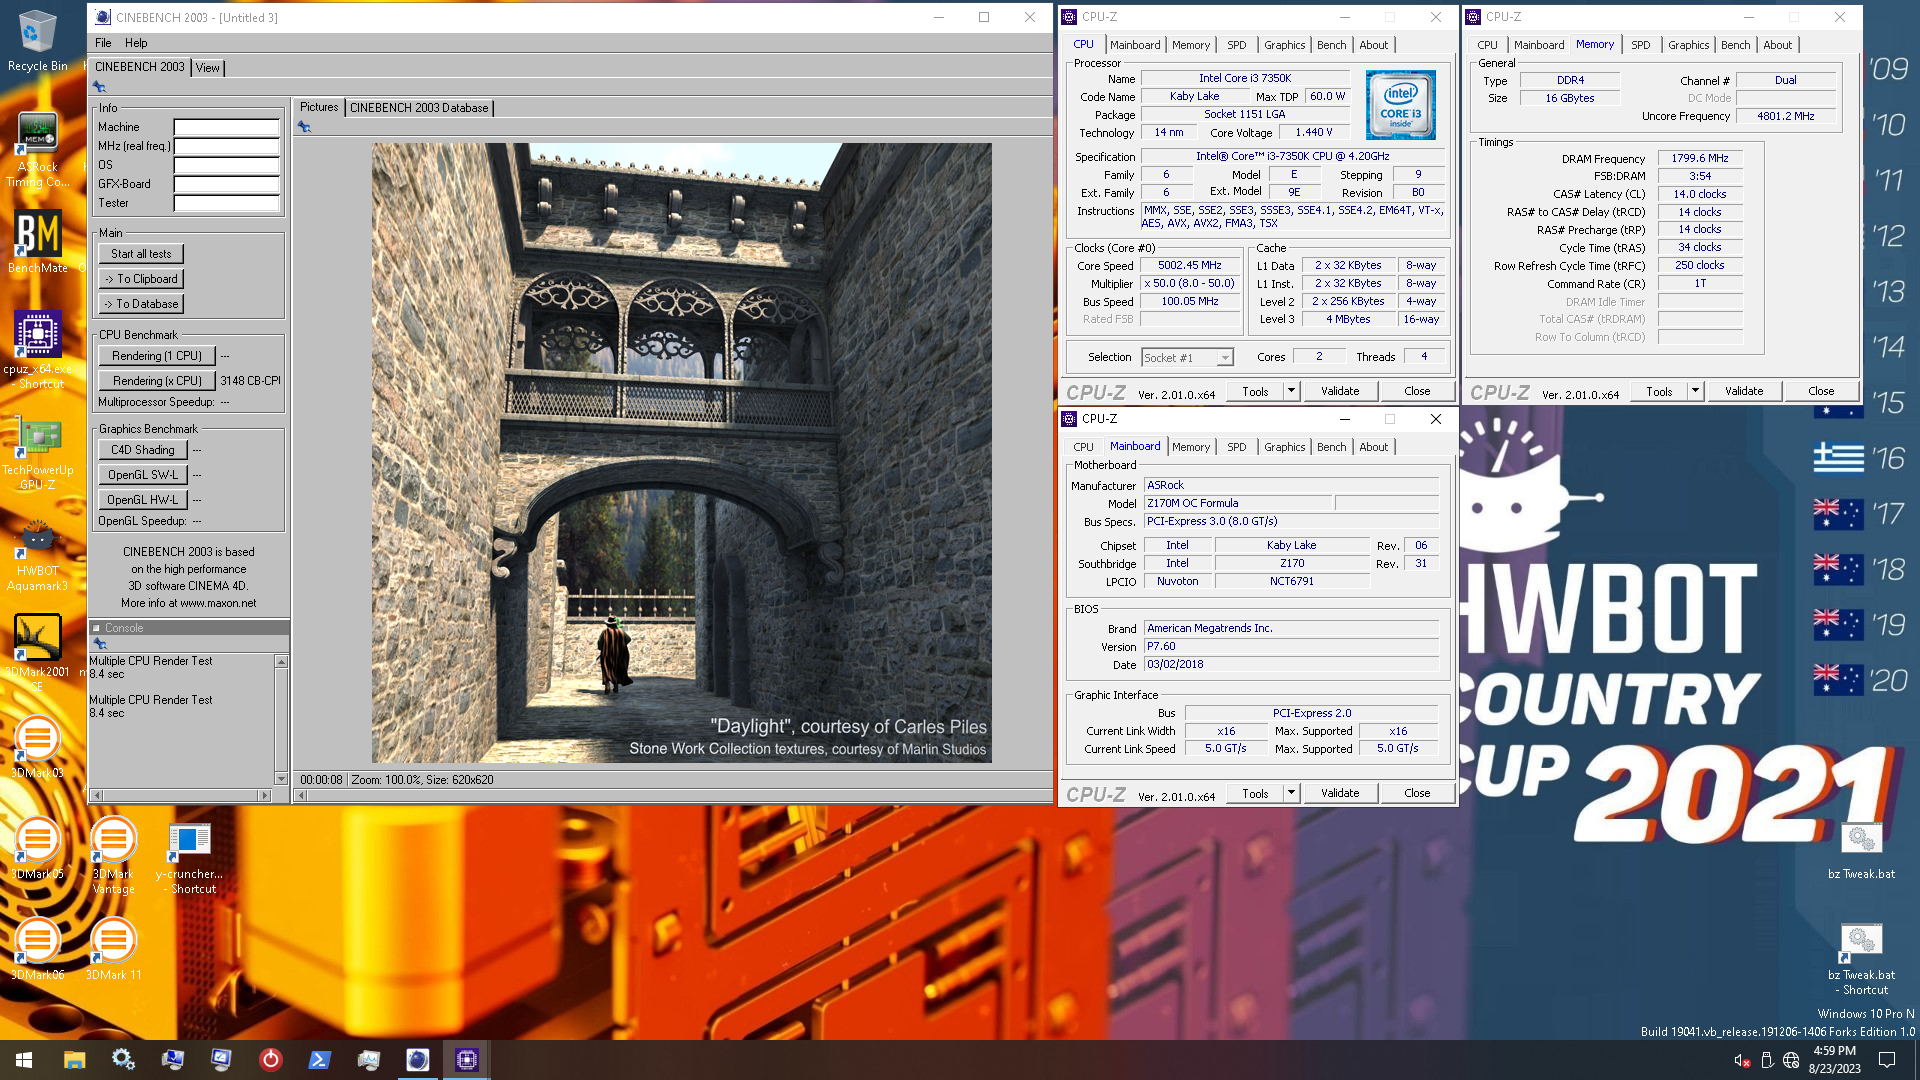Open the gears settings icon in taskbar

(x=123, y=1060)
